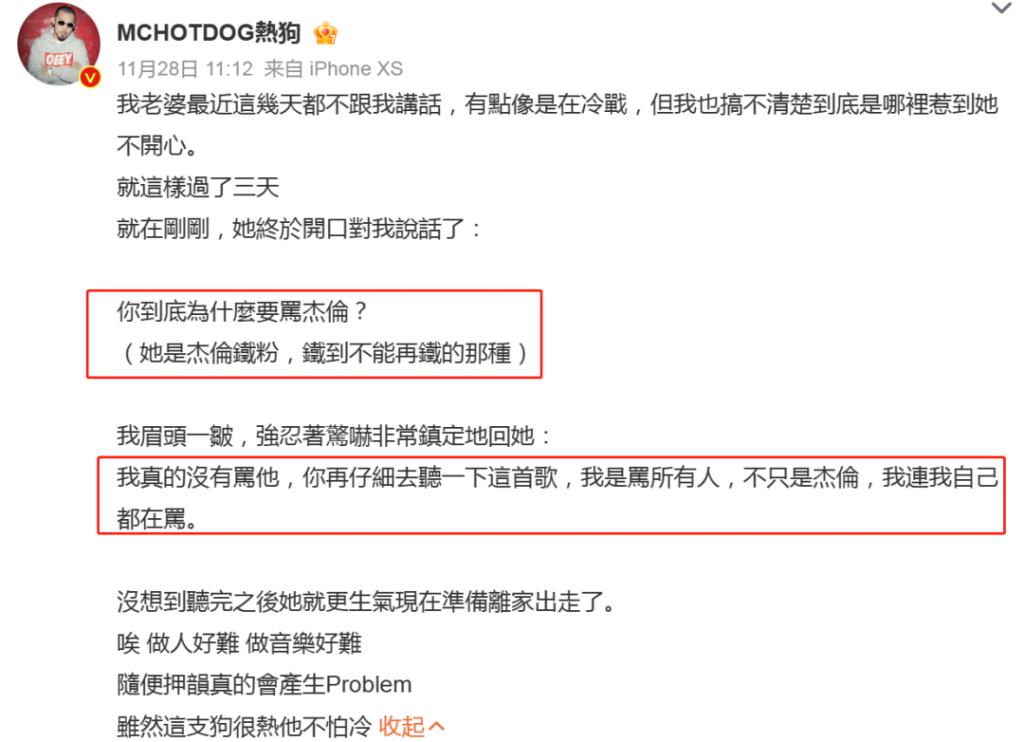The width and height of the screenshot is (1024, 742).
Task: Open the MCHOTDOG profile avatar
Action: [59, 44]
